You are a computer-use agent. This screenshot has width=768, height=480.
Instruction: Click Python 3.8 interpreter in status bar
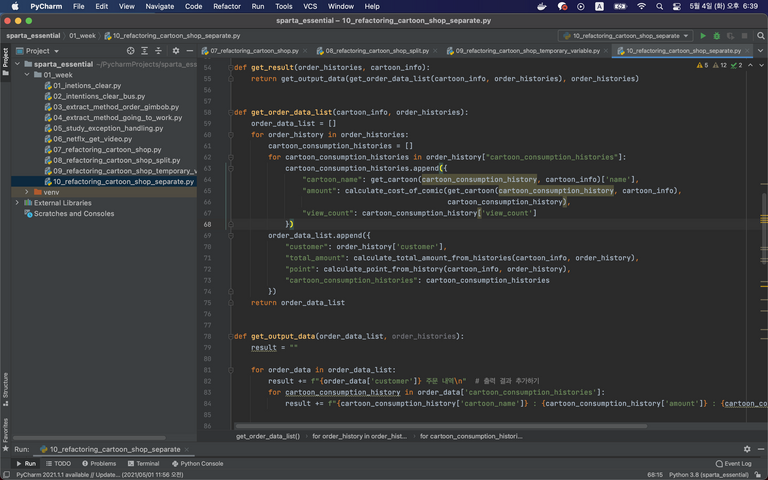710,475
